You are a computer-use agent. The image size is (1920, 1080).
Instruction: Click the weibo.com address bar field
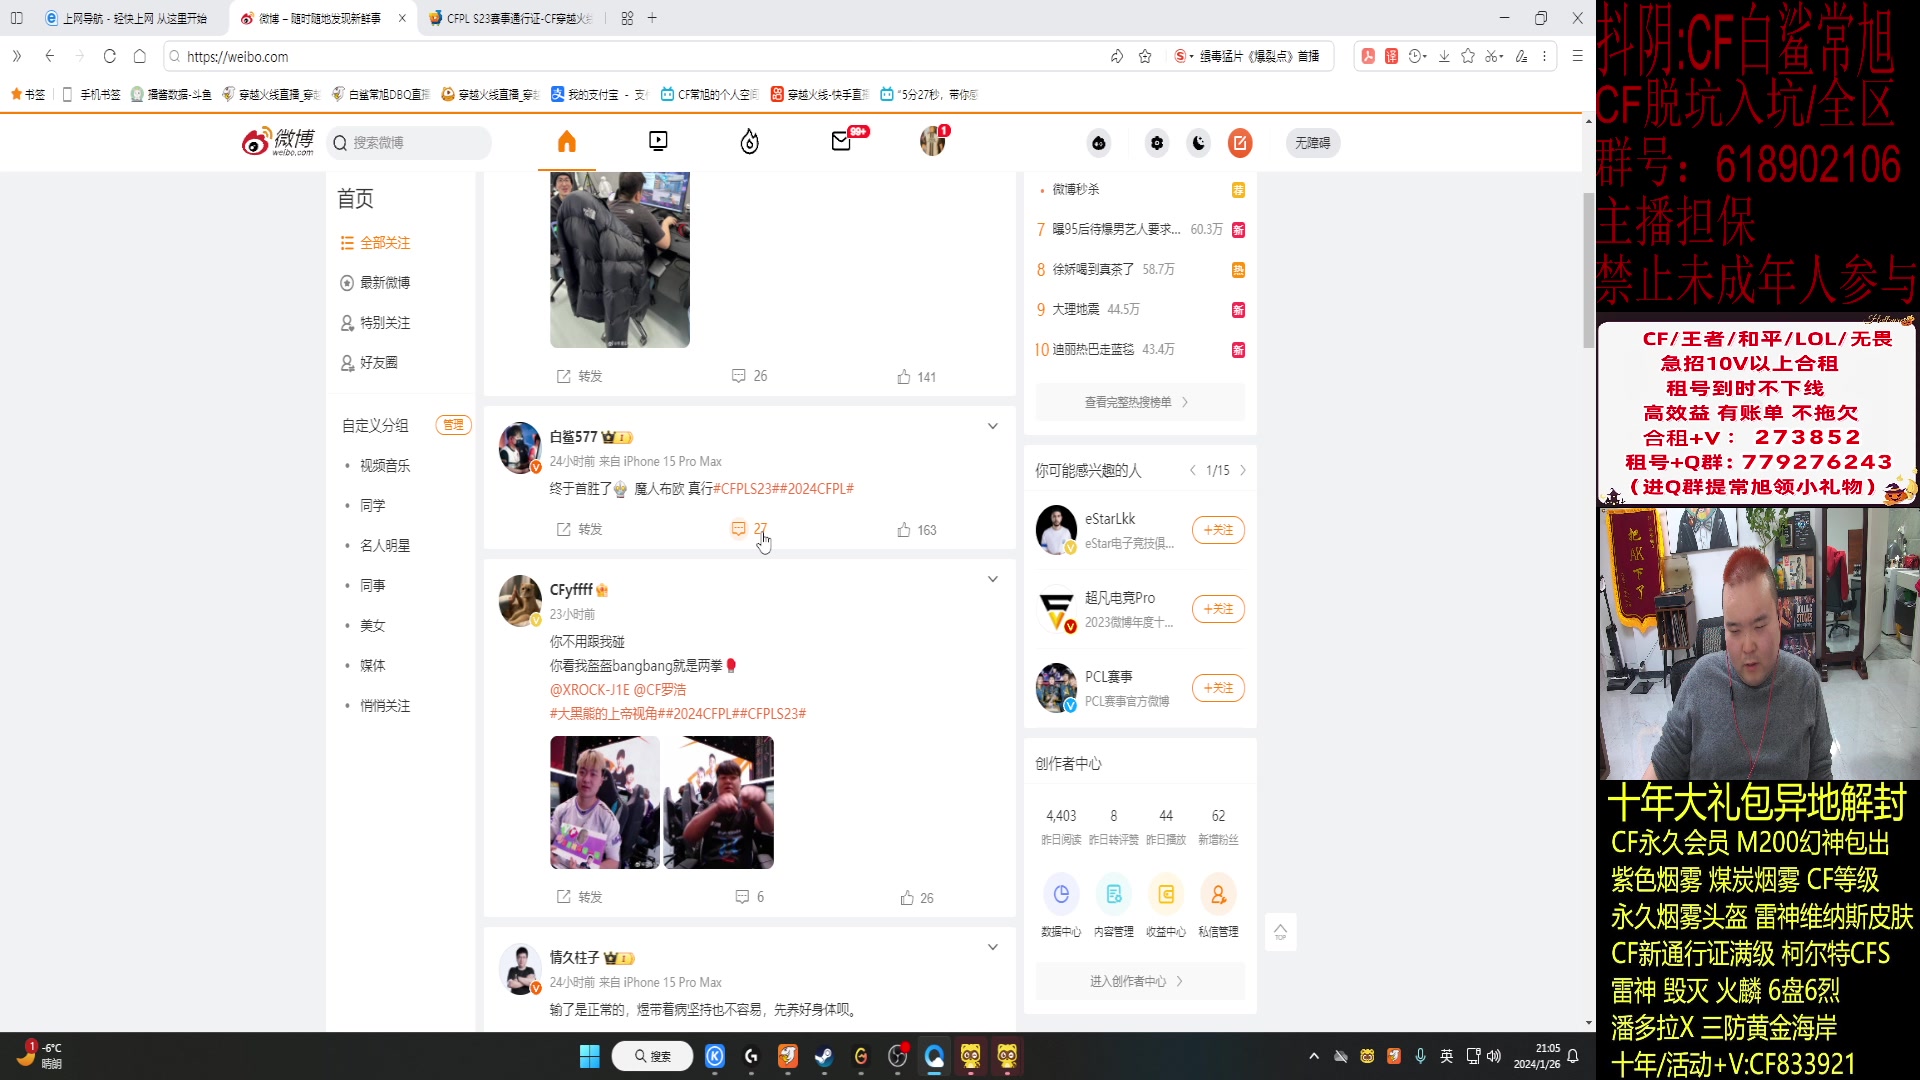tap(400, 56)
